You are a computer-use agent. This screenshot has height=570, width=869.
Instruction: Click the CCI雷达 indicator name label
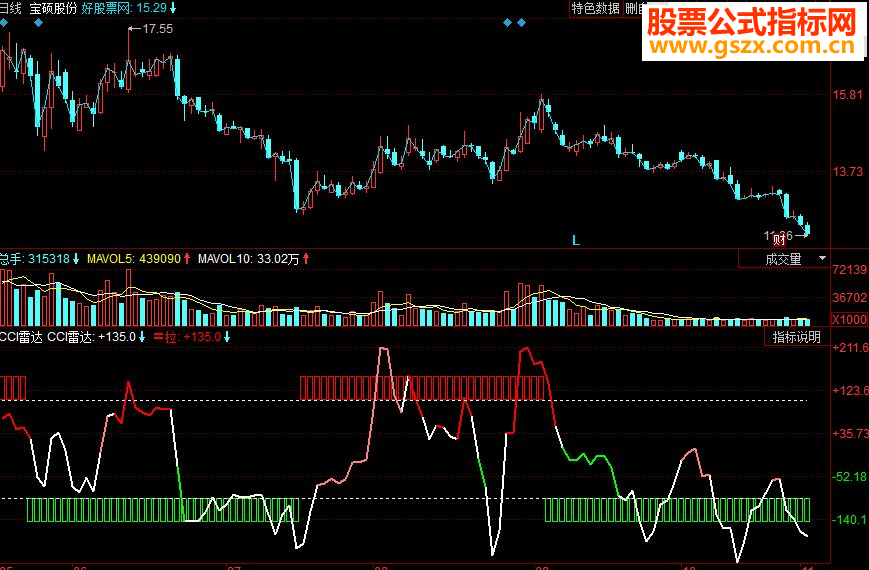pos(21,337)
